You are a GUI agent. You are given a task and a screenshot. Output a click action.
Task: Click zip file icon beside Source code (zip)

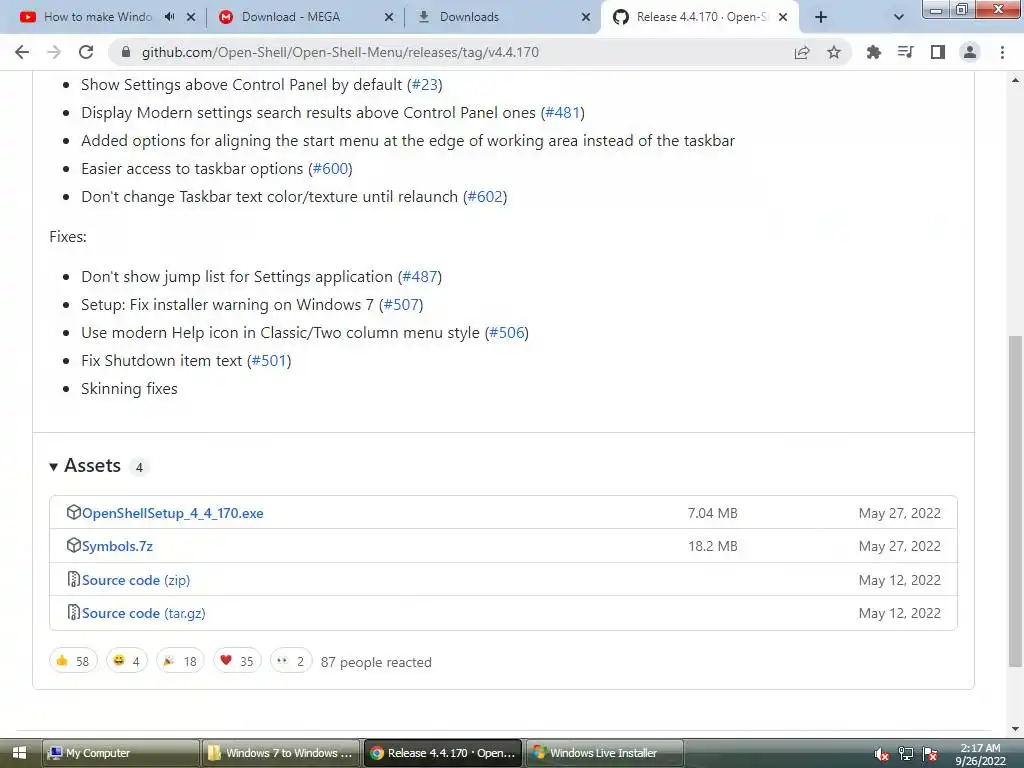click(x=74, y=579)
